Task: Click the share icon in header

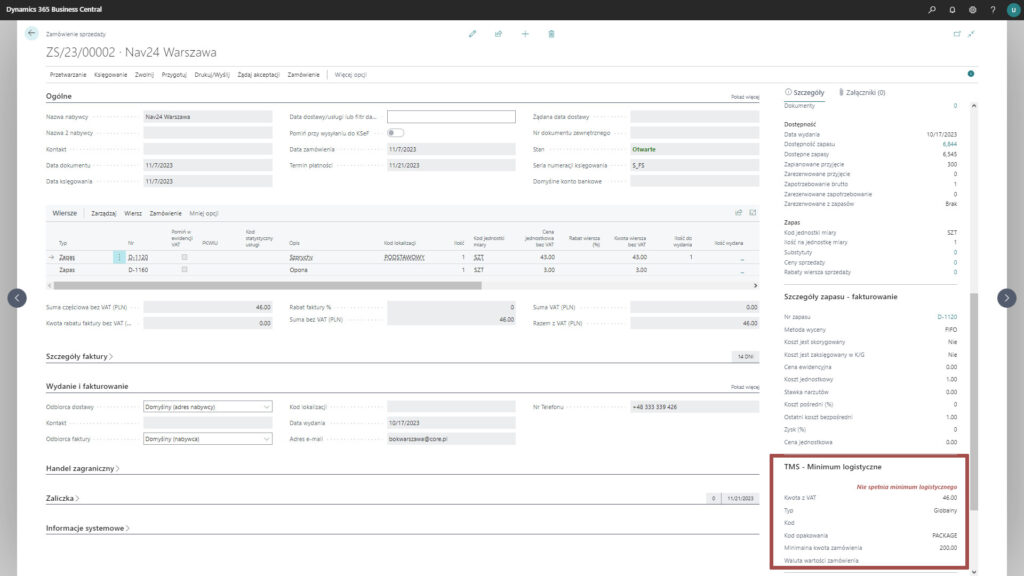Action: (498, 34)
